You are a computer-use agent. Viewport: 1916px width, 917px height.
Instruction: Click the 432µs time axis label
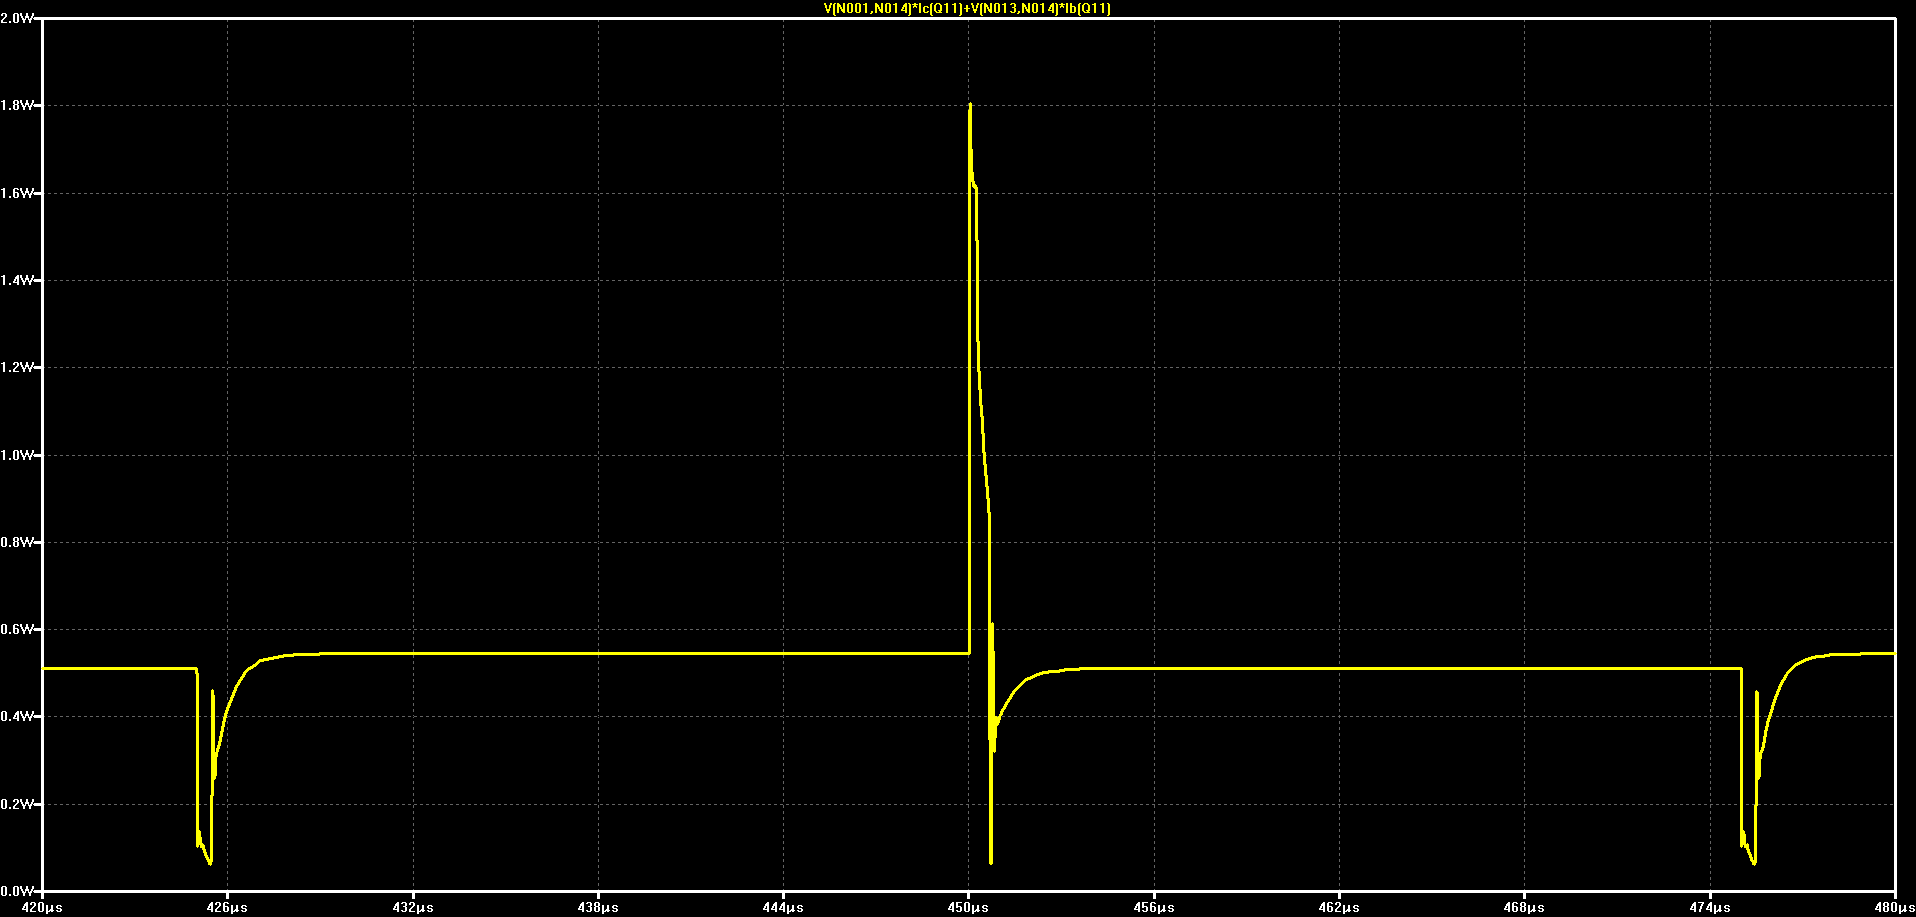pyautogui.click(x=413, y=908)
